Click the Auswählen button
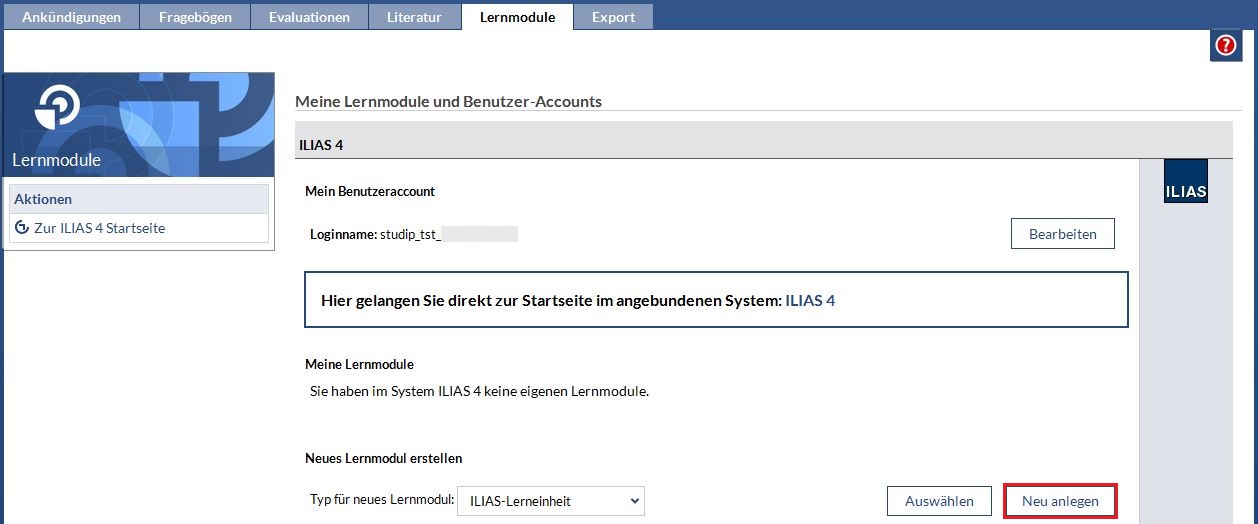This screenshot has height=524, width=1258. click(x=939, y=501)
